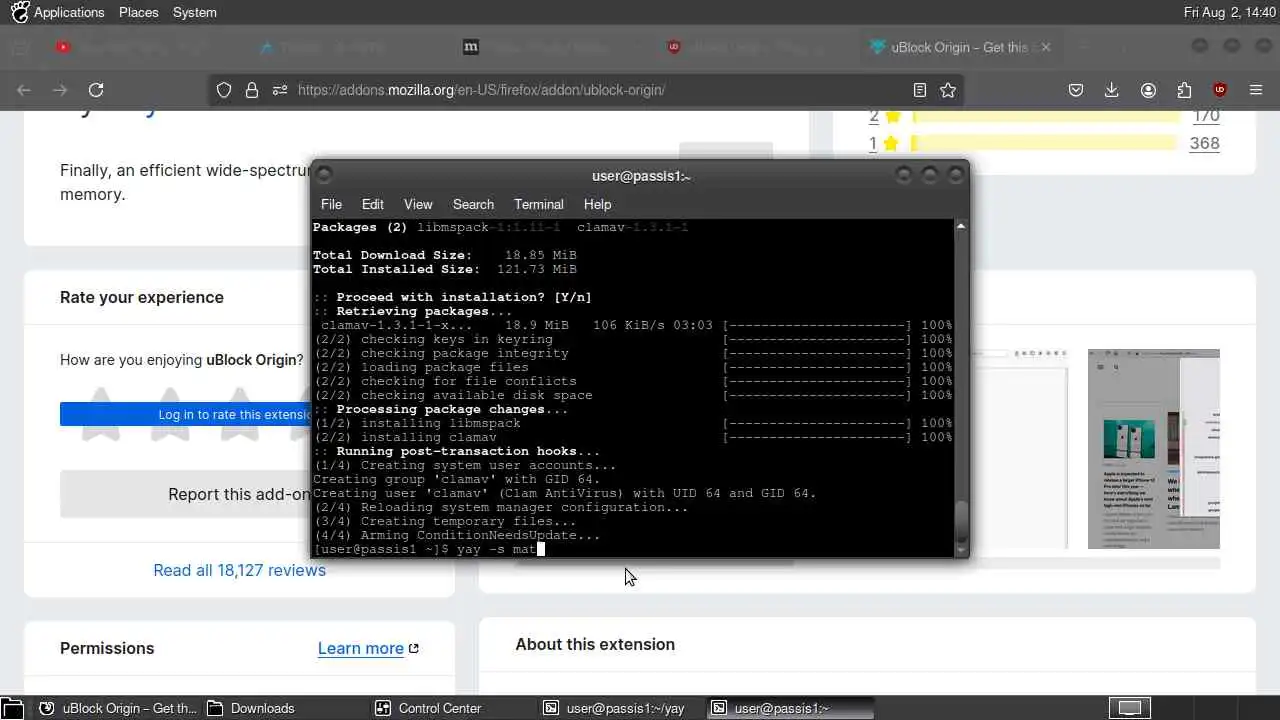
Task: Click the workspace switcher in bottom panel
Action: point(1129,708)
